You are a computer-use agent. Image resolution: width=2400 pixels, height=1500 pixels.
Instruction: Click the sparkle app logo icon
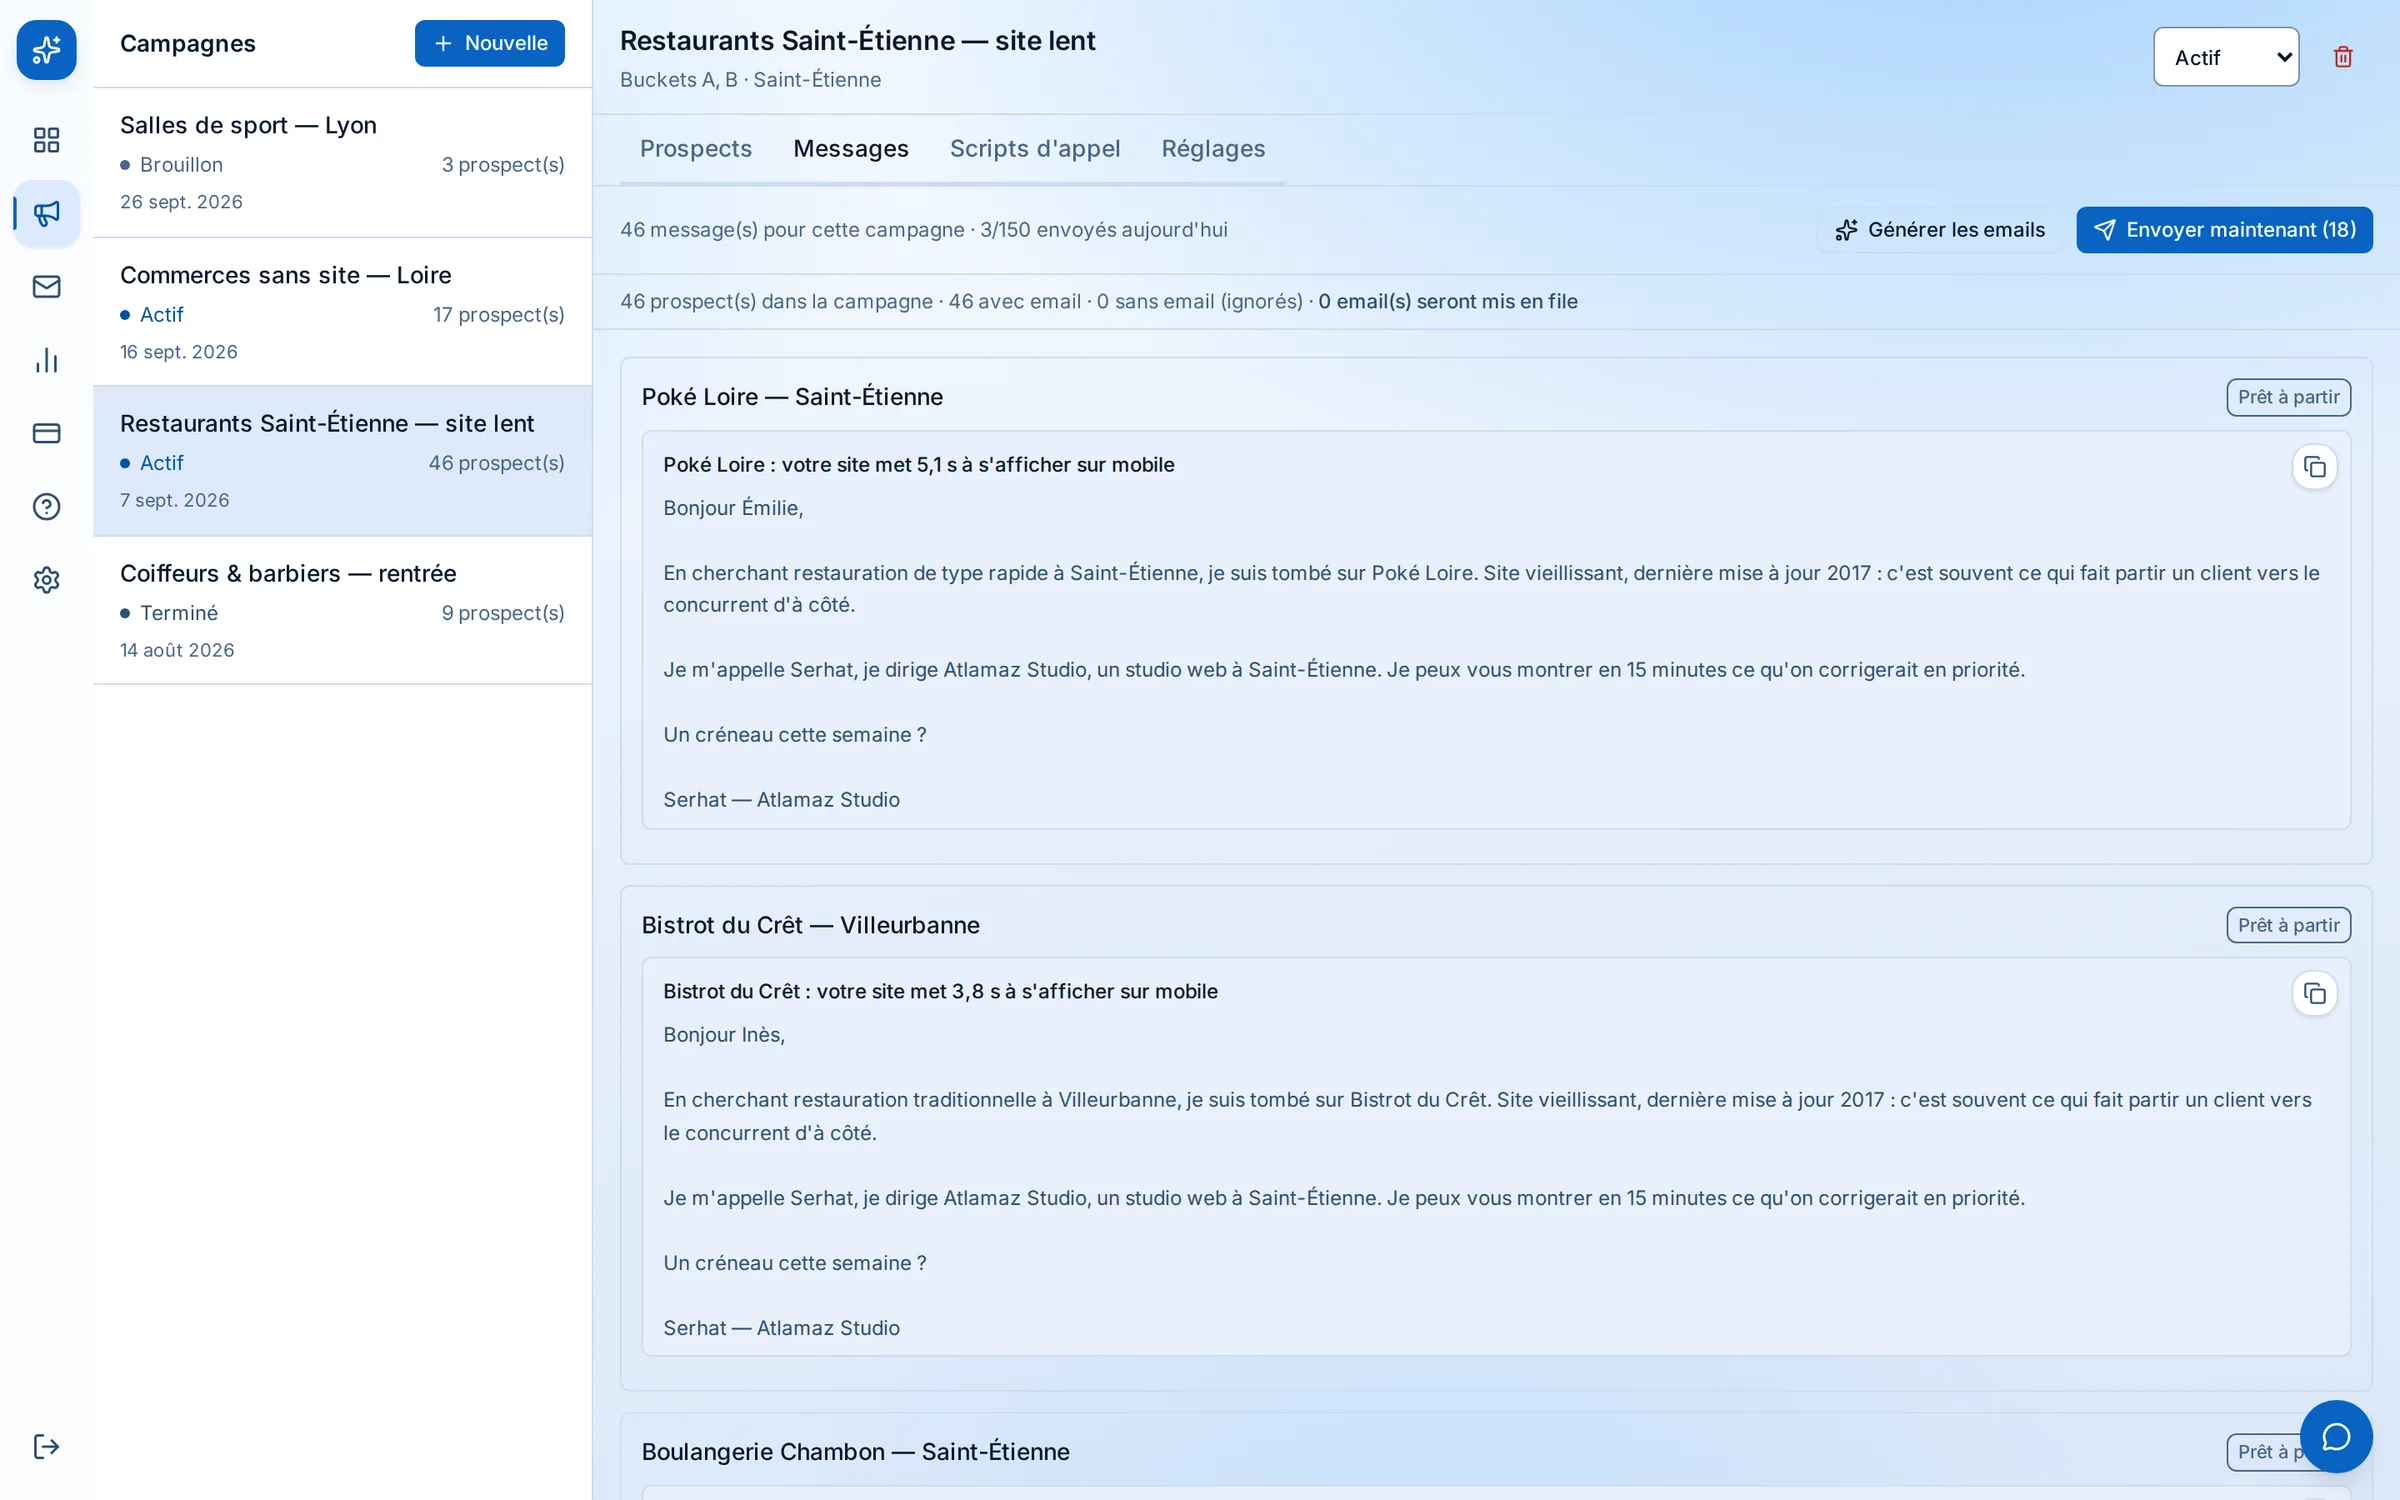[46, 49]
